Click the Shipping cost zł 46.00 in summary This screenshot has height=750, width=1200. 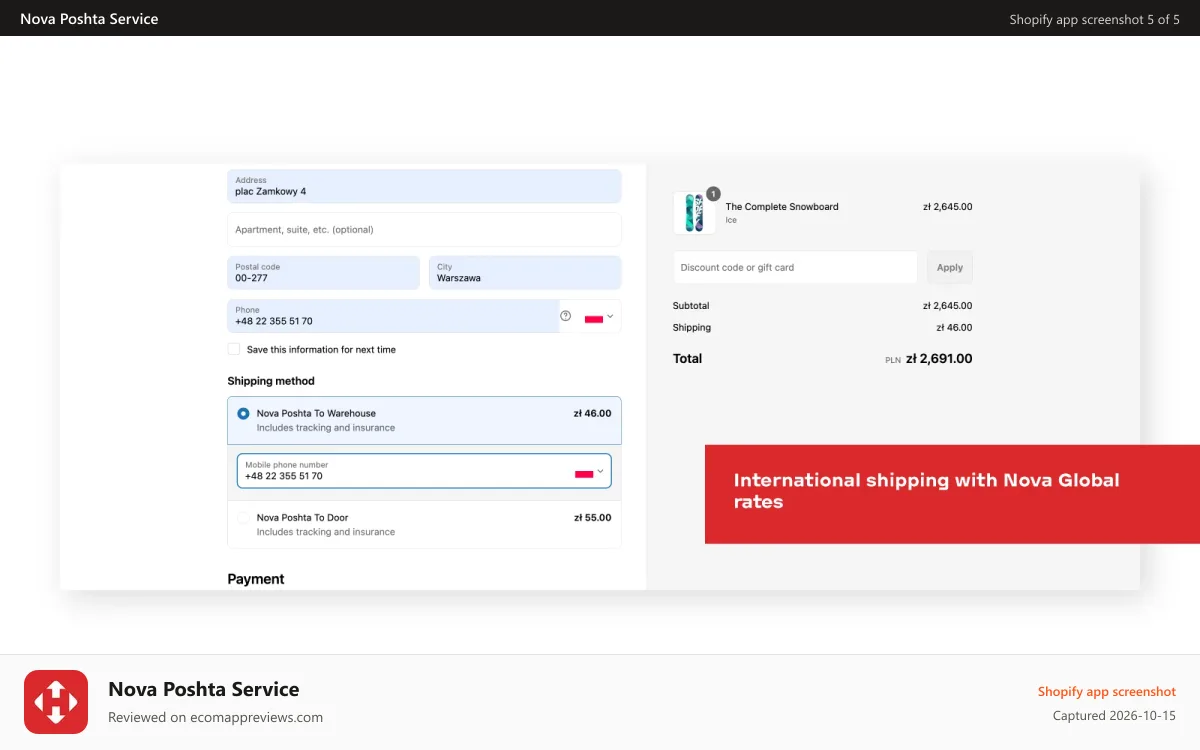coord(954,328)
